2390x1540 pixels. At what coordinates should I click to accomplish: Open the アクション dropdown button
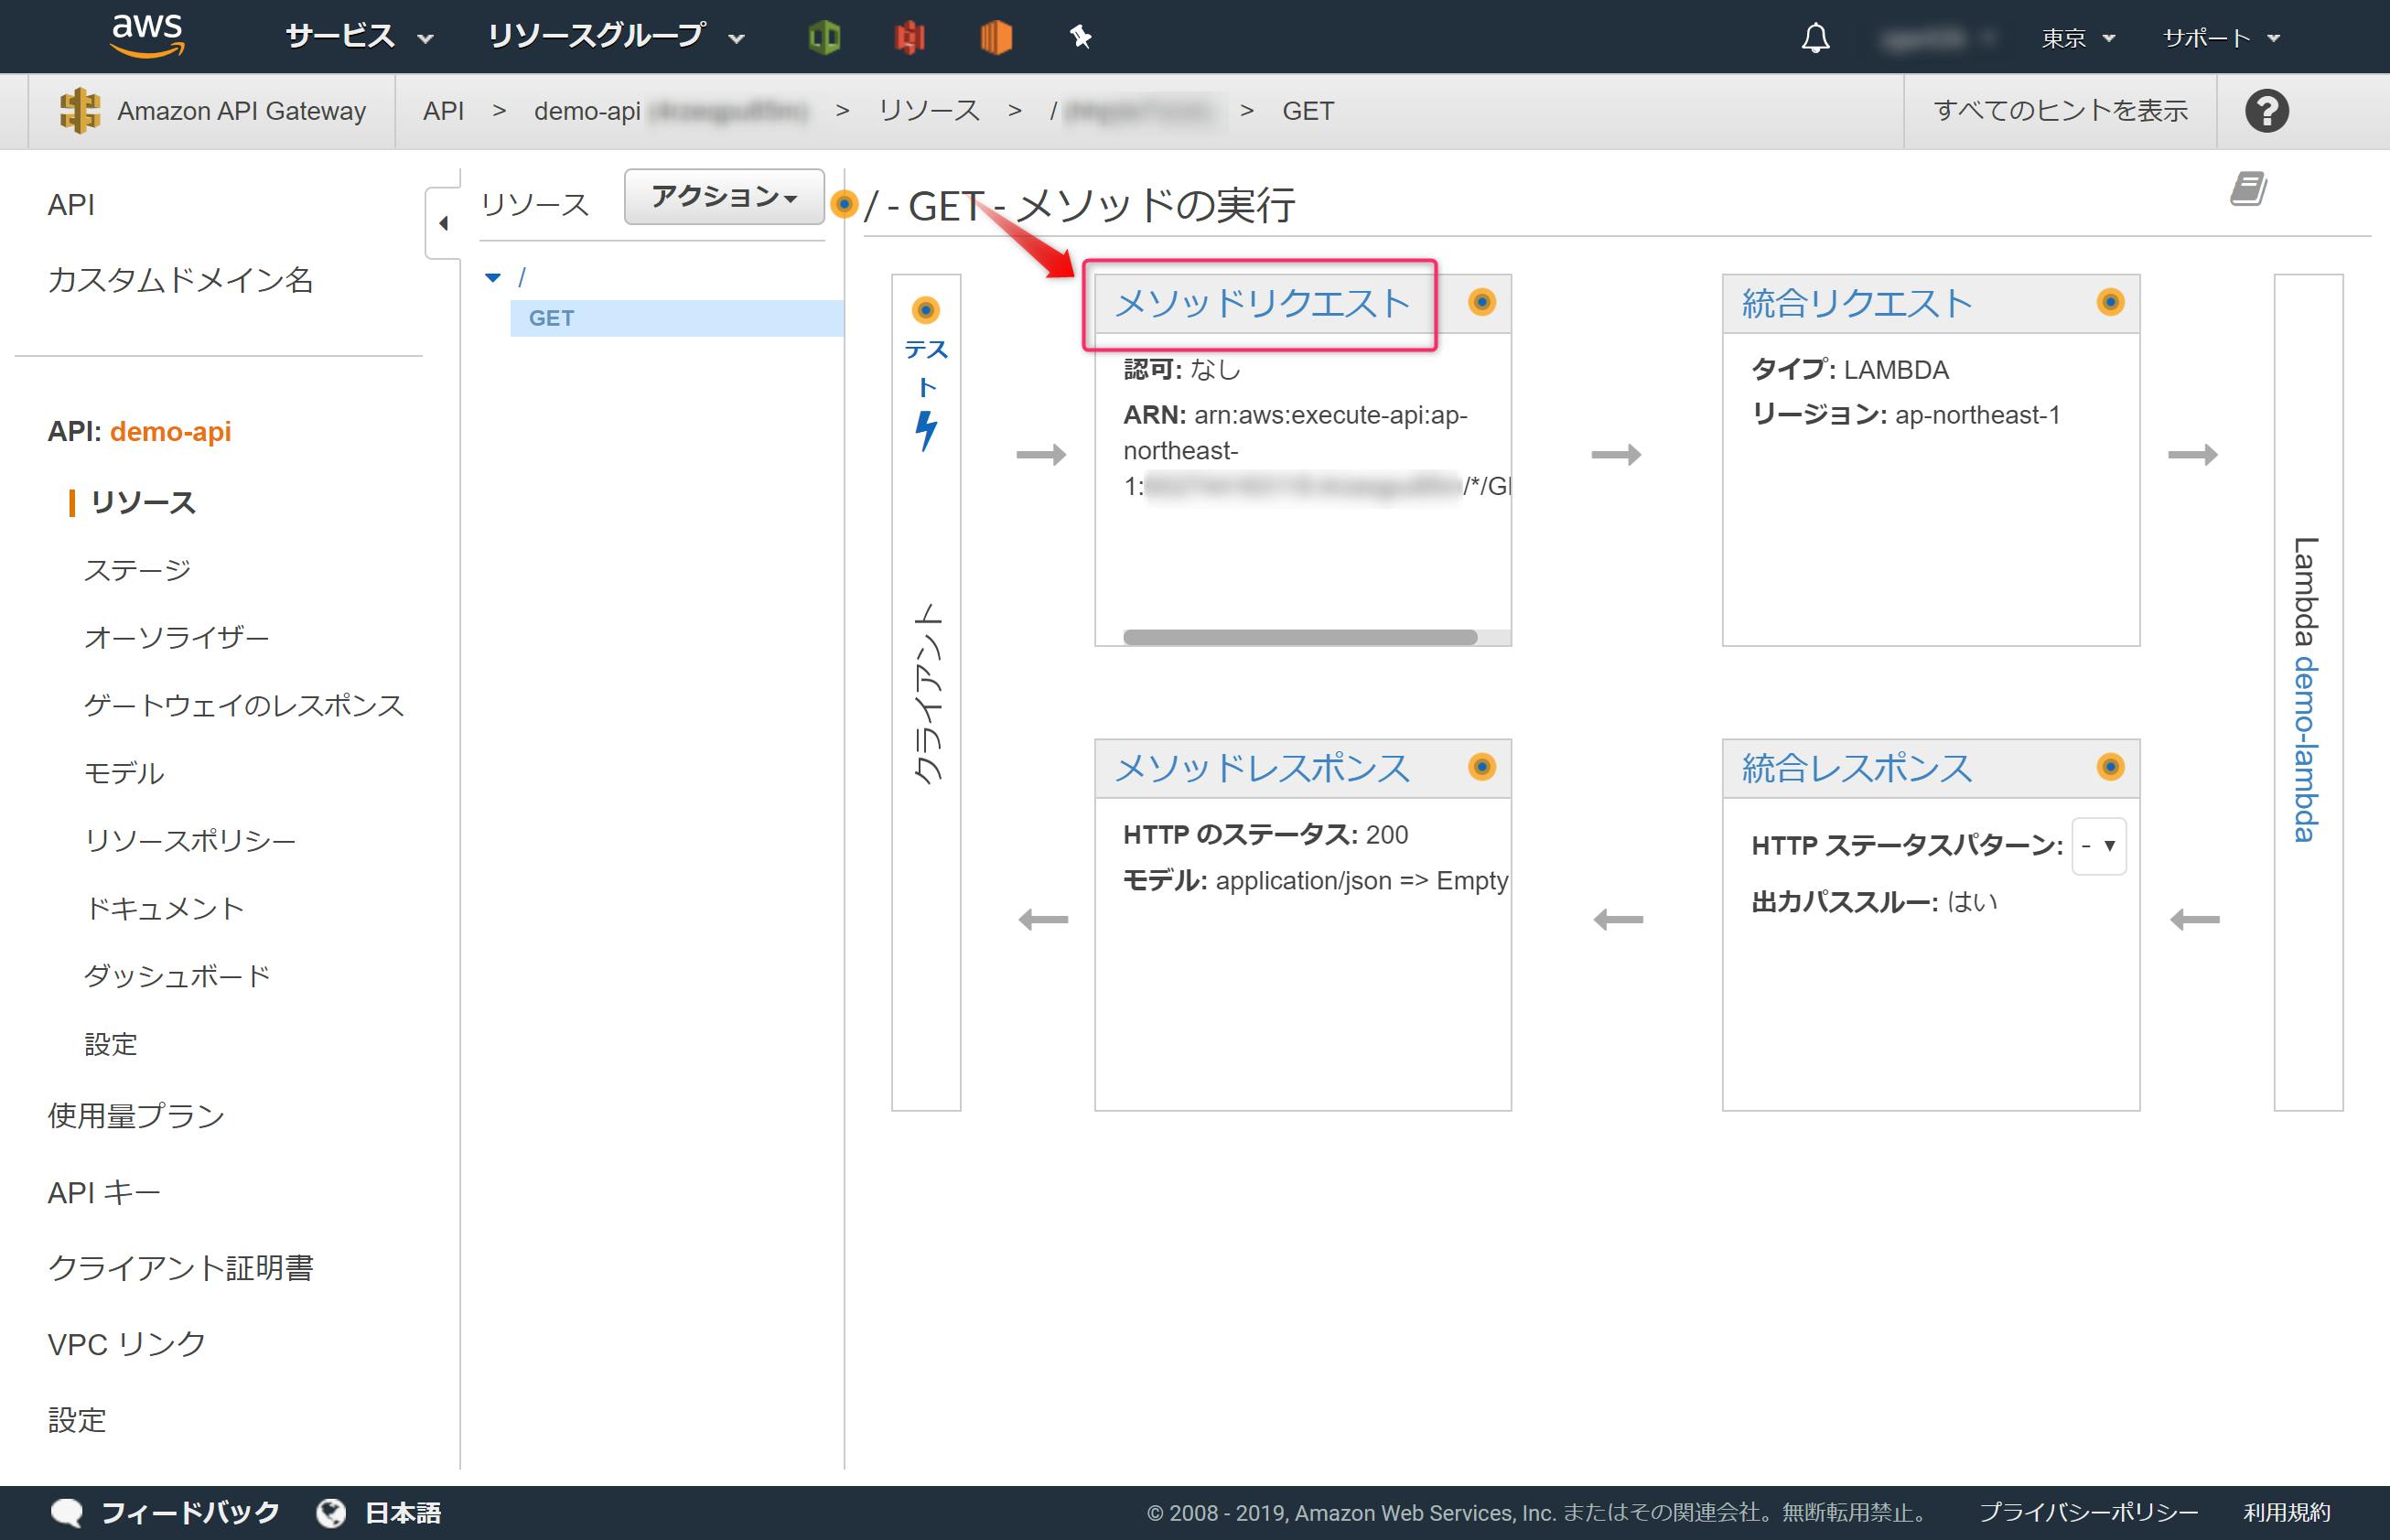pyautogui.click(x=724, y=196)
